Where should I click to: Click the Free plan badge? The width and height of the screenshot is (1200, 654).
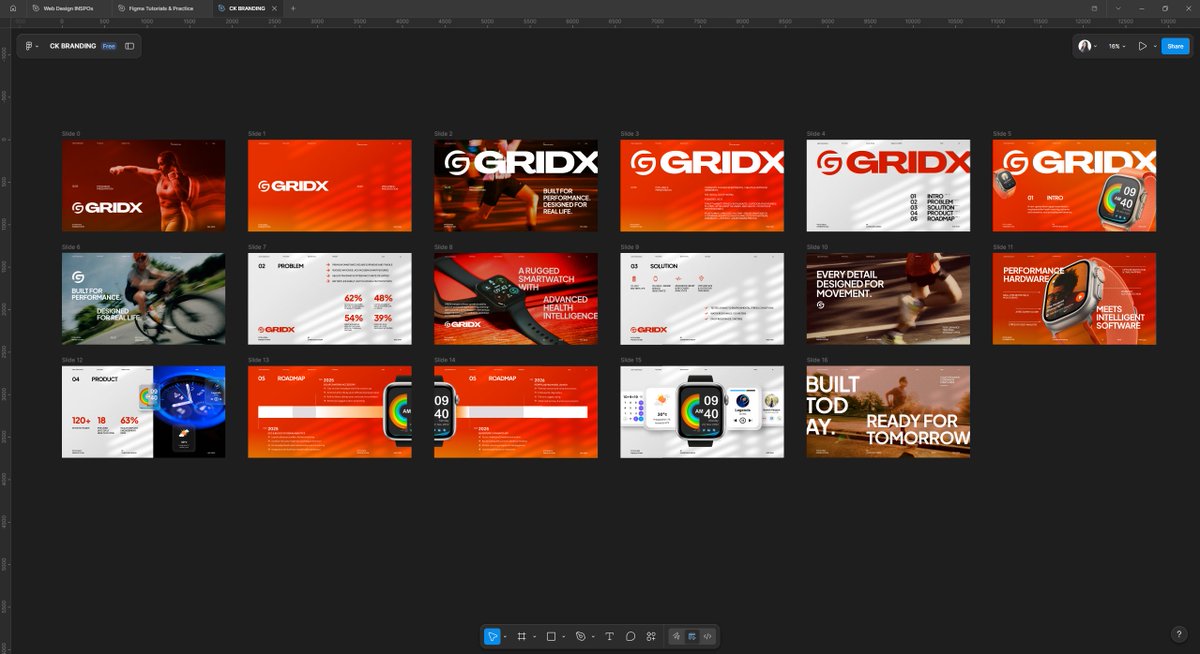coord(108,46)
